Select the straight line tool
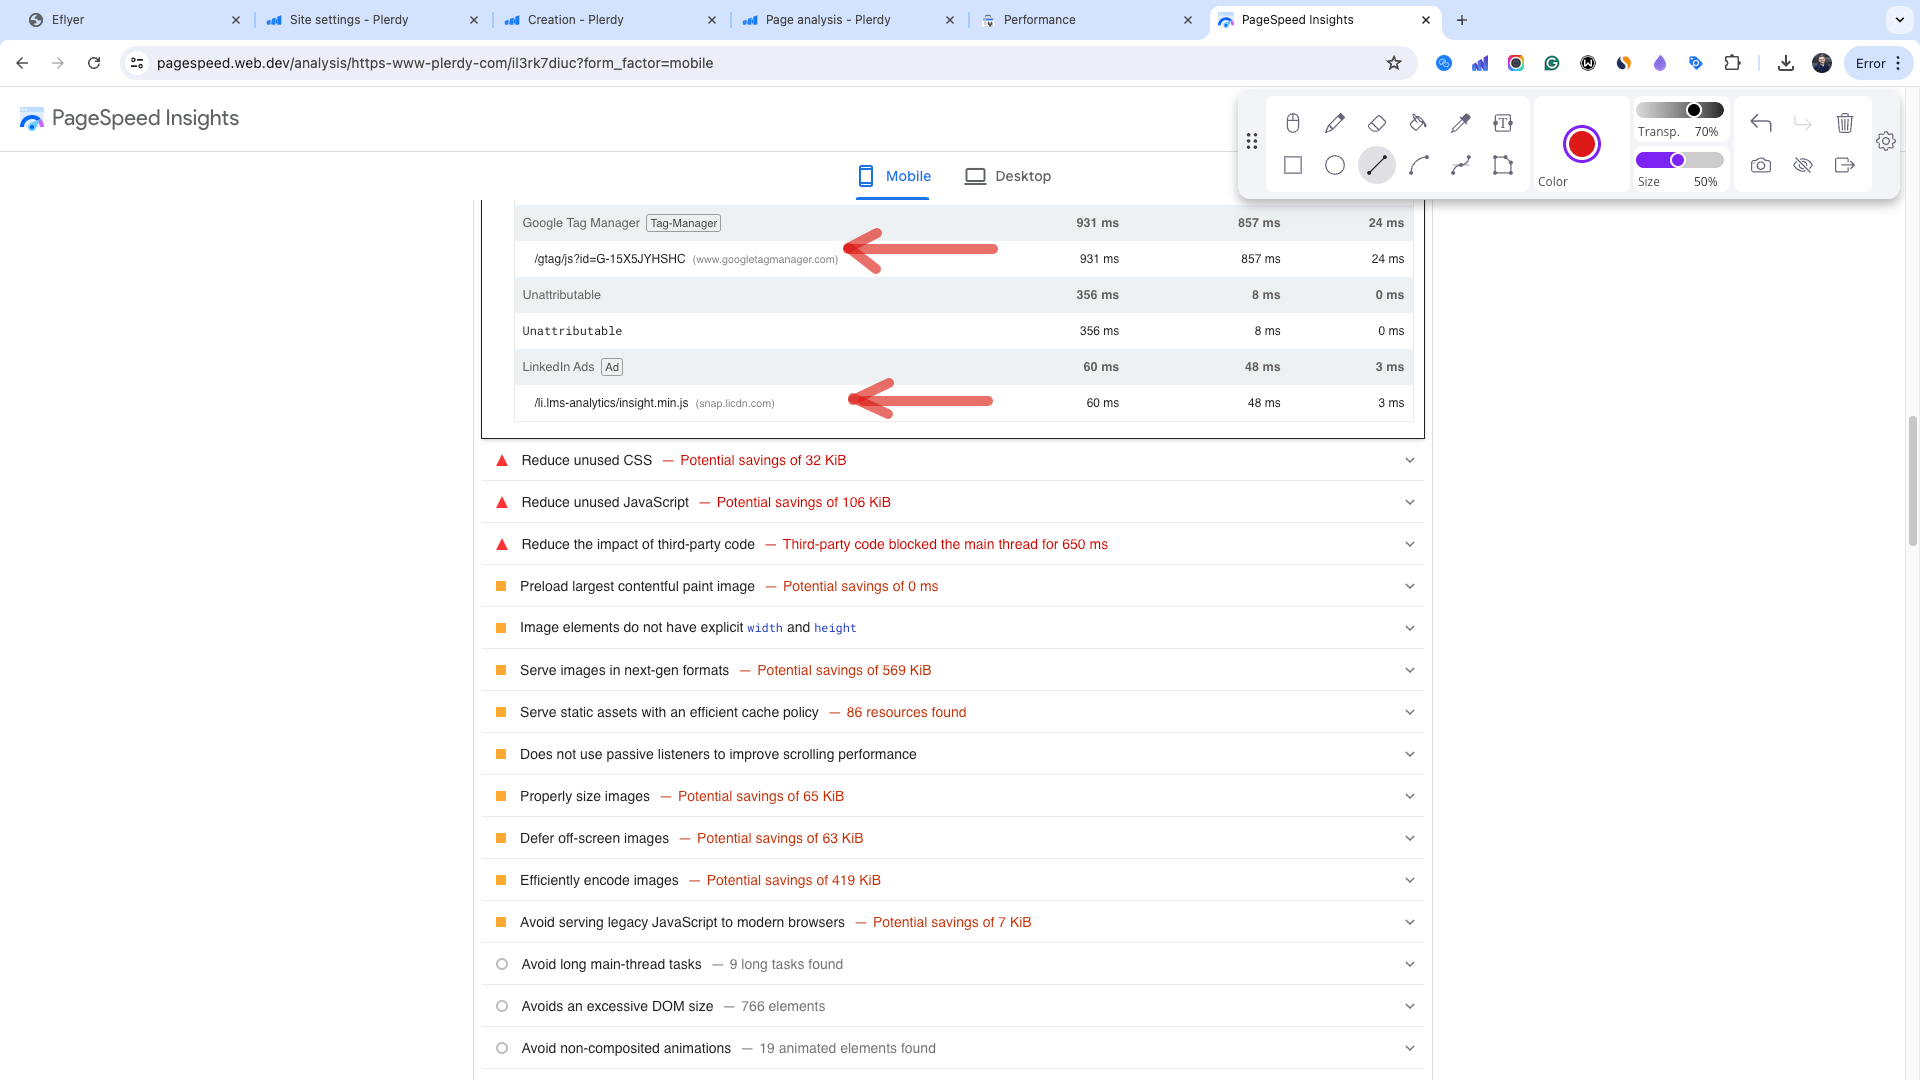This screenshot has width=1920, height=1080. [x=1377, y=165]
